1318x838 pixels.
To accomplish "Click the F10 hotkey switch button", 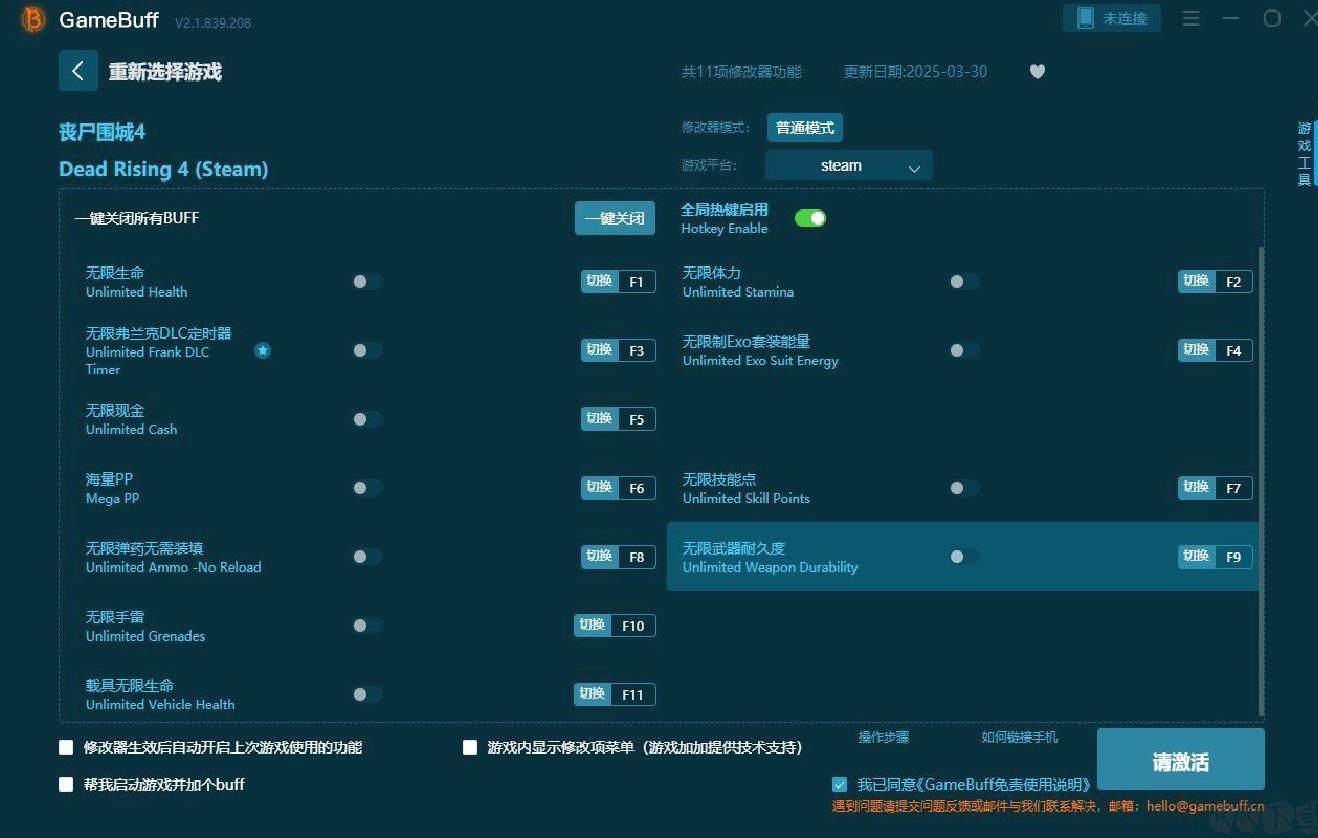I will [615, 625].
